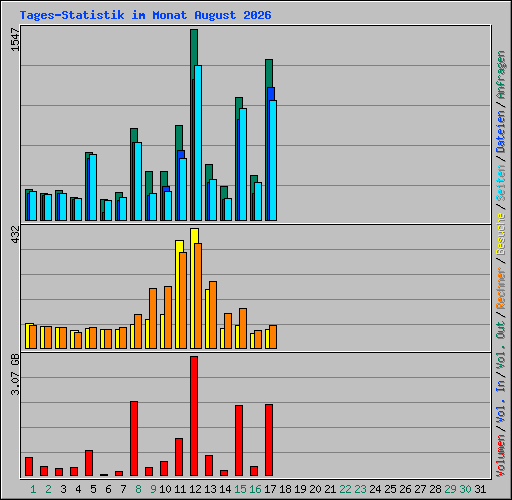Click day label '1' on the x-axis
Screen dimensions: 512x500
point(33,489)
